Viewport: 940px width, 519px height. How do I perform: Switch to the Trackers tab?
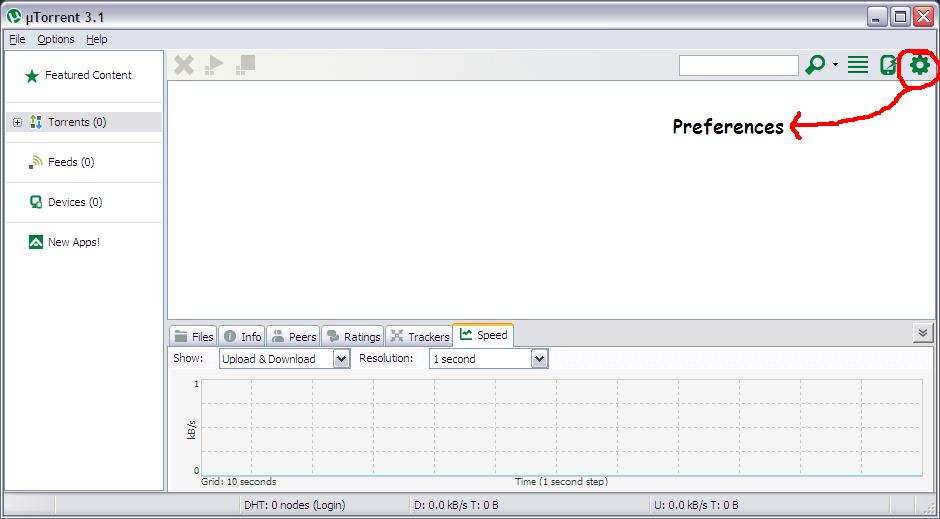tap(419, 337)
